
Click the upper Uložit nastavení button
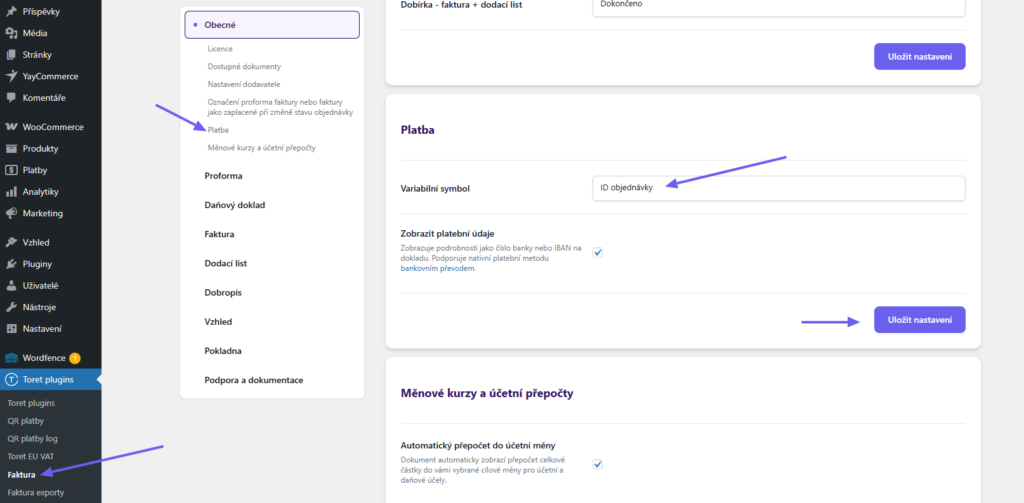tap(920, 57)
